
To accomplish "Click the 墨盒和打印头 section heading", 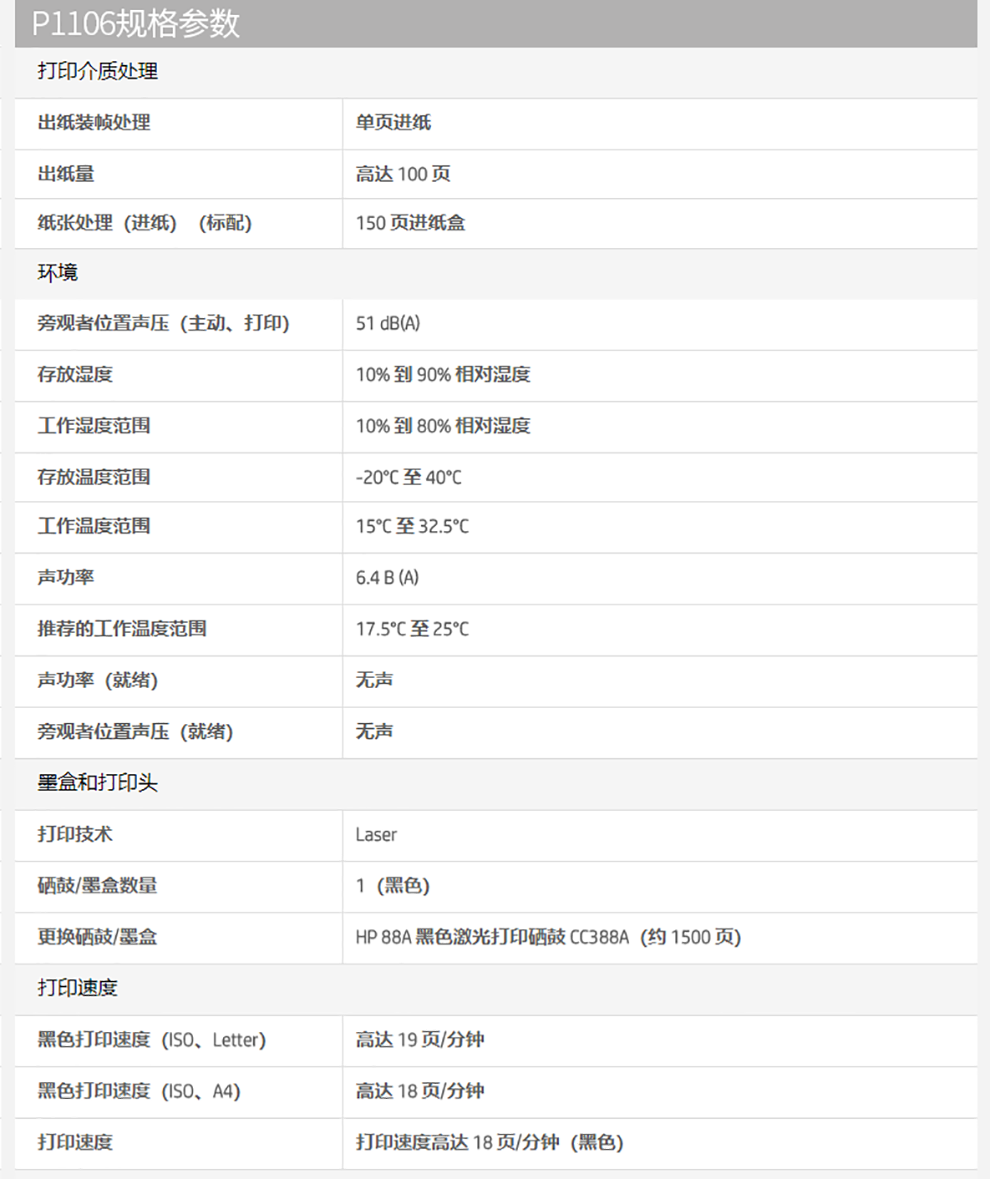I will 98,783.
